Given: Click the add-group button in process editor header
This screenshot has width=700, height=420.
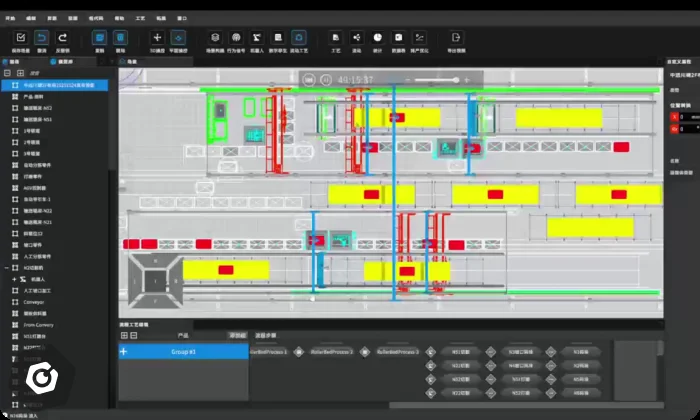Looking at the screenshot, I should [238, 335].
